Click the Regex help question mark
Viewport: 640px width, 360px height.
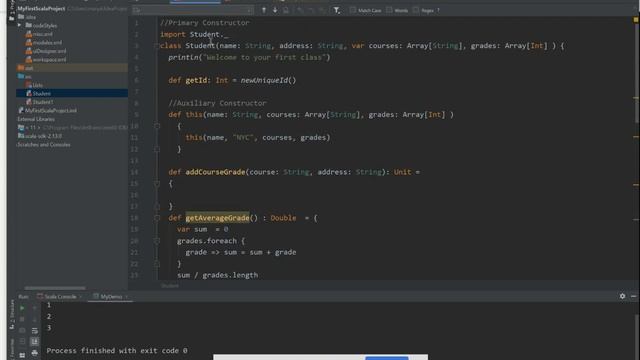pyautogui.click(x=438, y=10)
